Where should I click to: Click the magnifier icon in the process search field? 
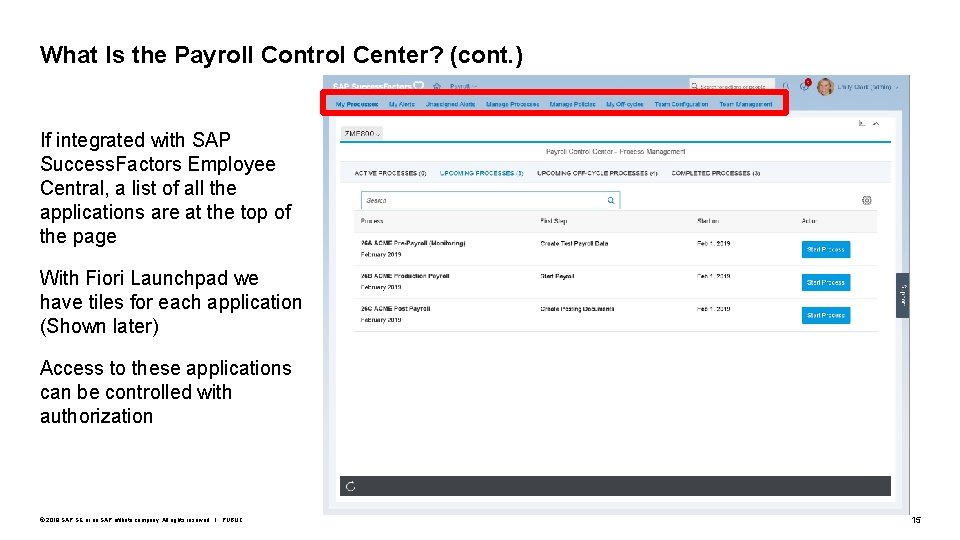(x=610, y=200)
